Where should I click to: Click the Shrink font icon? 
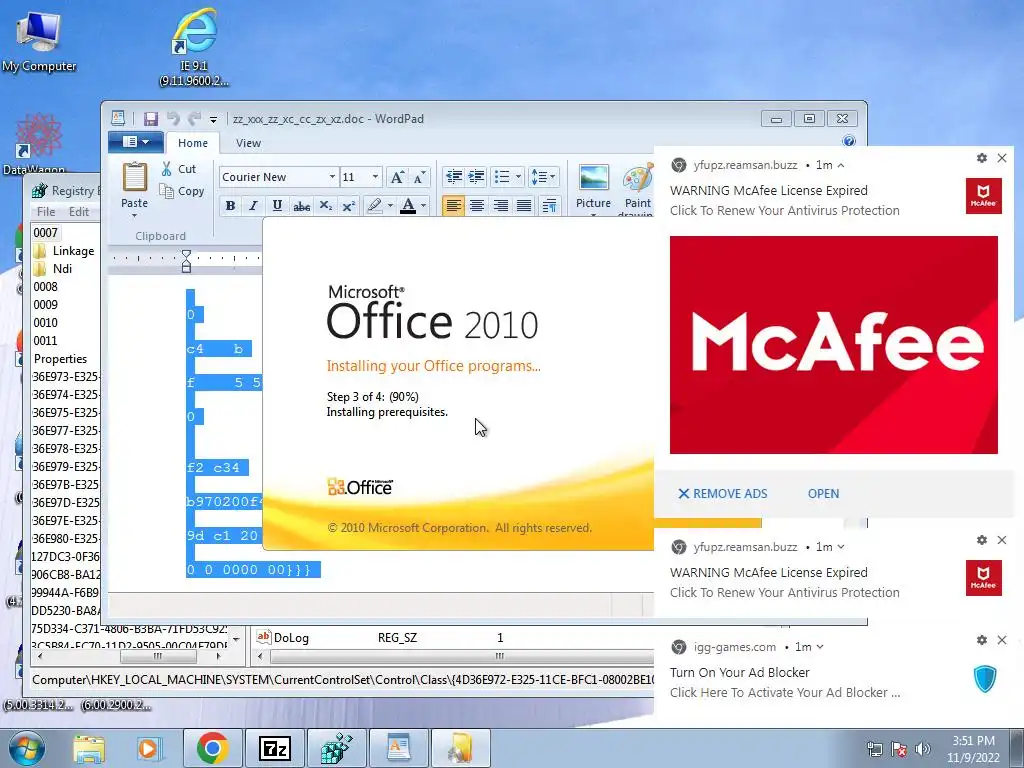[x=419, y=177]
